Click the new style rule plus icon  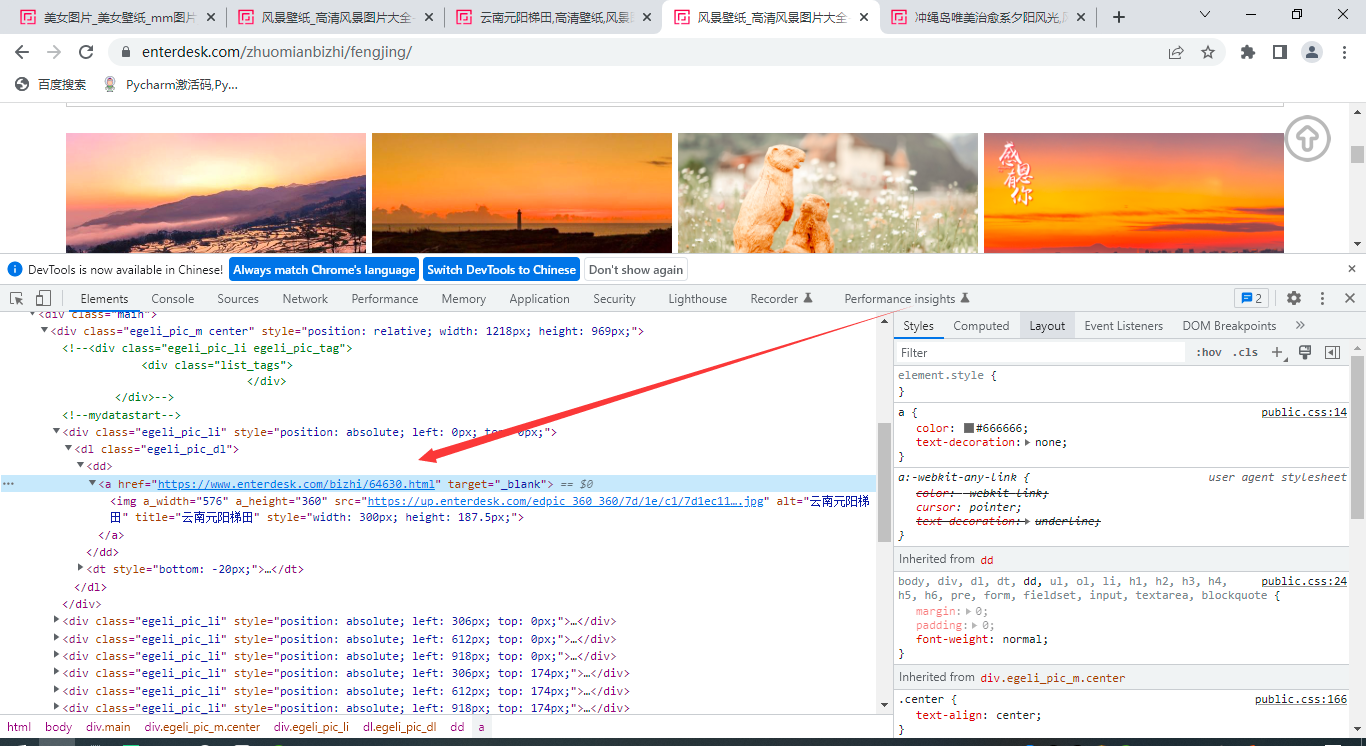pyautogui.click(x=1277, y=352)
